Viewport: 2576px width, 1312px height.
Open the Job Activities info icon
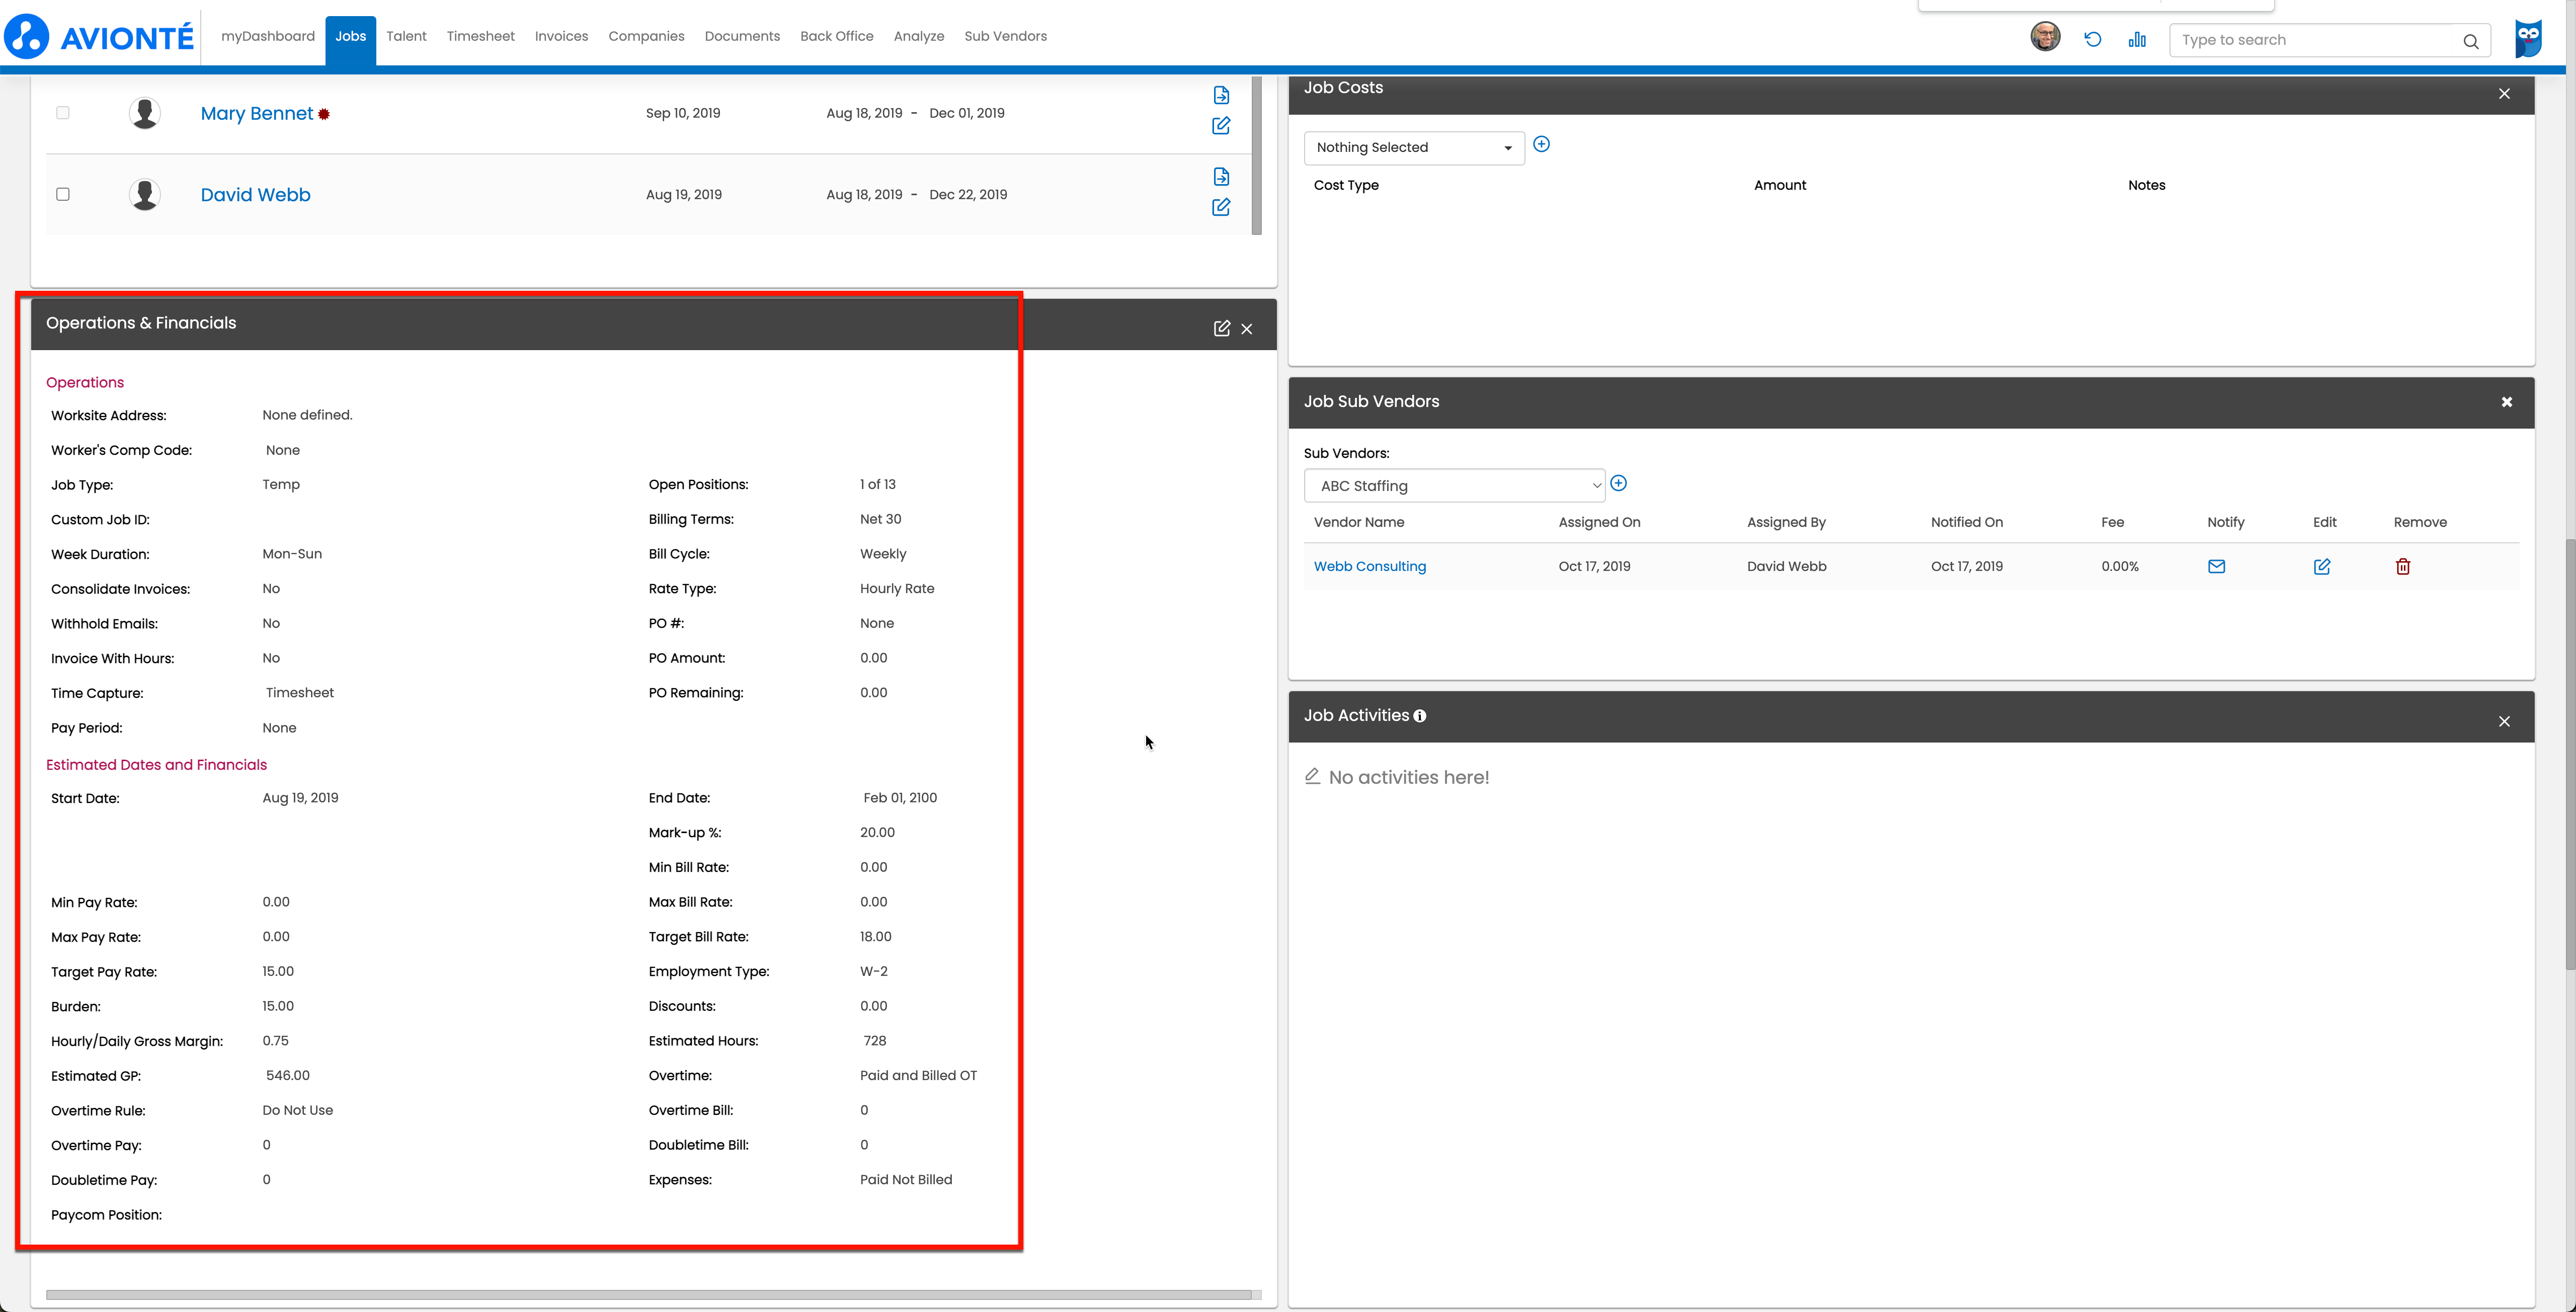coord(1420,716)
